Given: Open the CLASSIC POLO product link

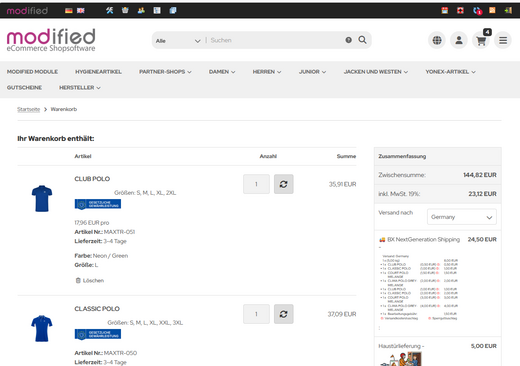Looking at the screenshot, I should (97, 309).
